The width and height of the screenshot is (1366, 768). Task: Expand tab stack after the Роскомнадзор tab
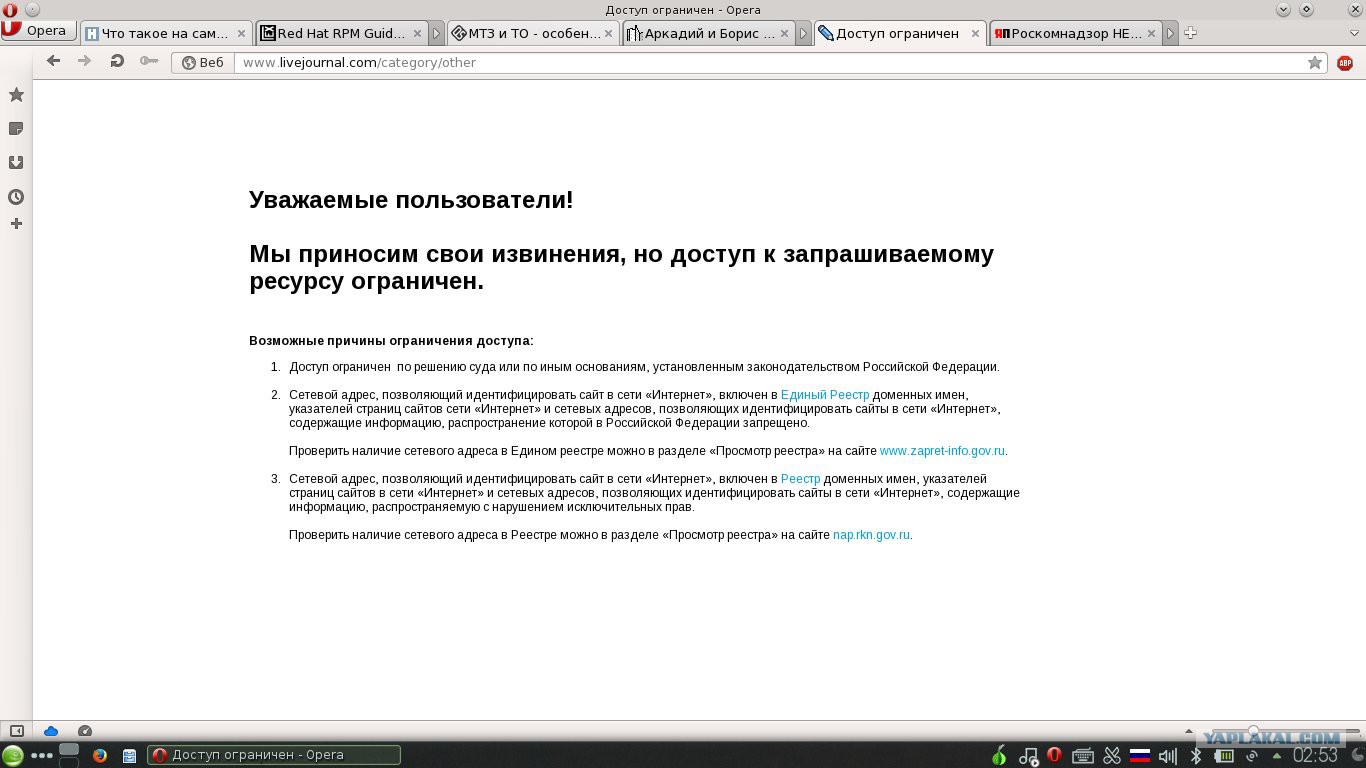pos(1171,33)
